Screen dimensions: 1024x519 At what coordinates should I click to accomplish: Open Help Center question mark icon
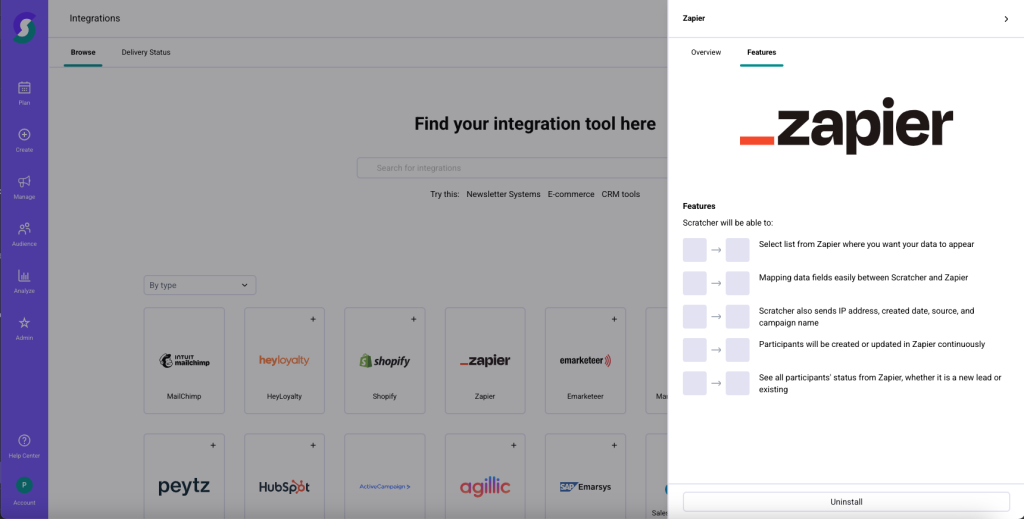click(24, 441)
